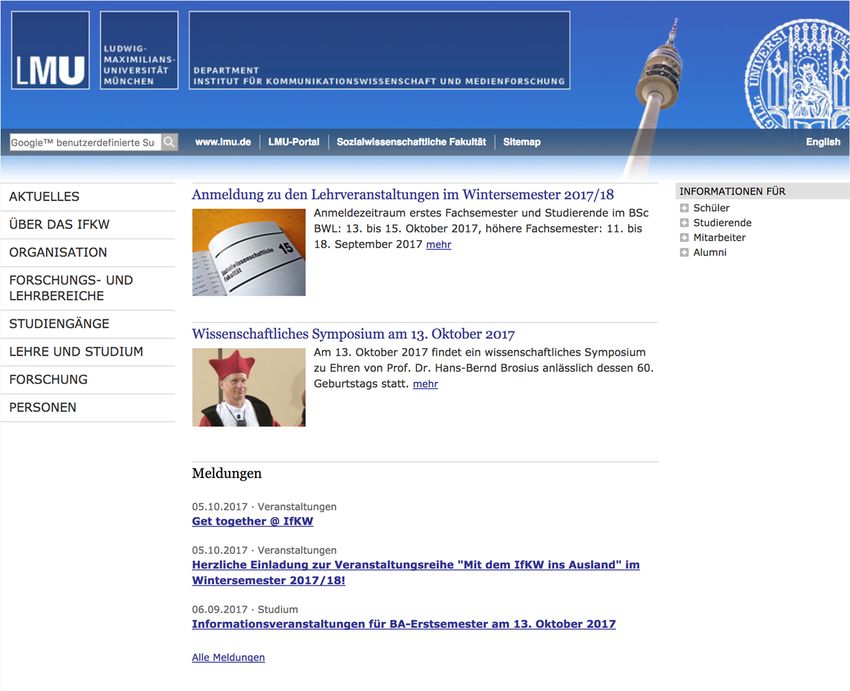Select the Sitemap navigation link
Viewport: 850px width, 691px height.
tap(521, 142)
